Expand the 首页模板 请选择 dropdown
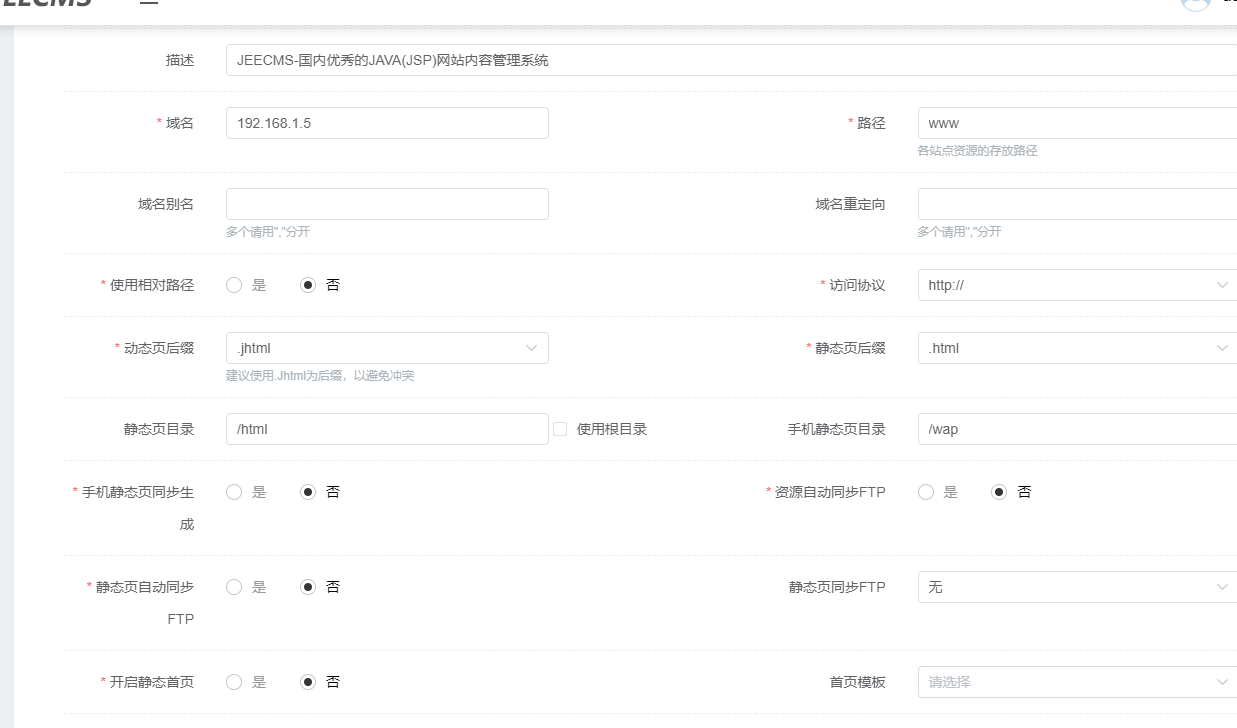Image resolution: width=1237 pixels, height=728 pixels. 1077,682
